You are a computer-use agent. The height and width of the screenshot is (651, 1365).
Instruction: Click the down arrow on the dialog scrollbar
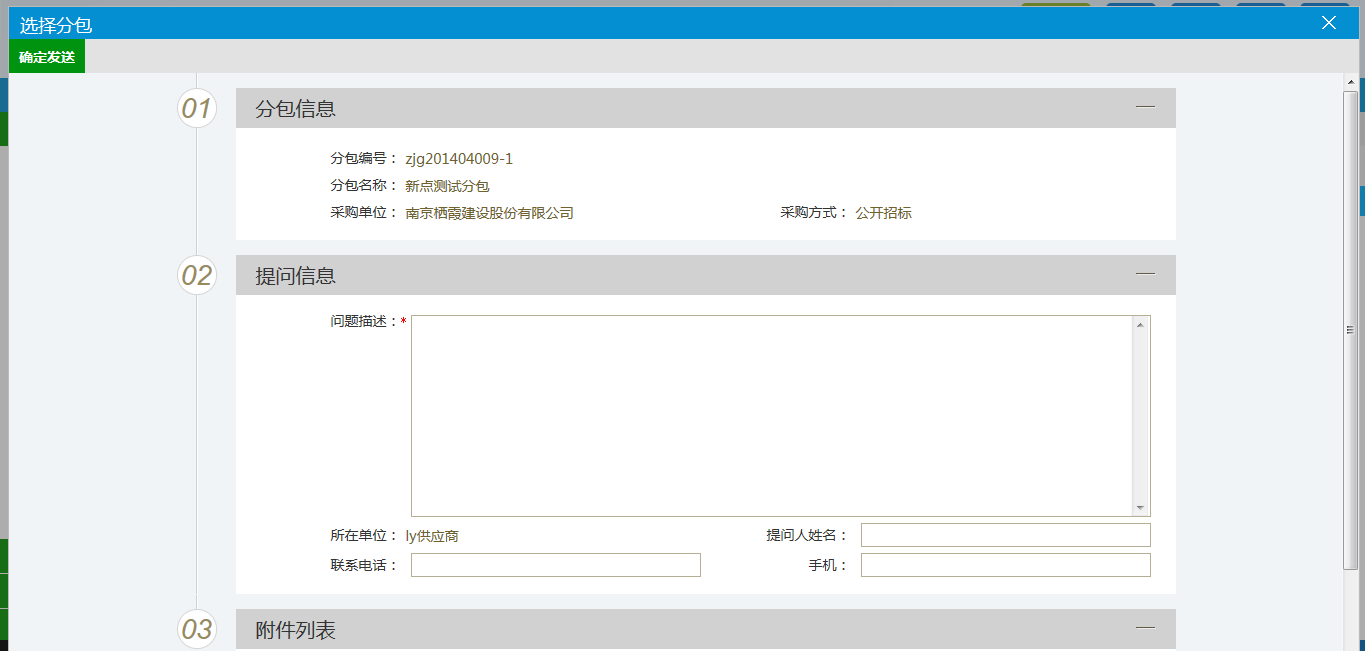[1352, 643]
